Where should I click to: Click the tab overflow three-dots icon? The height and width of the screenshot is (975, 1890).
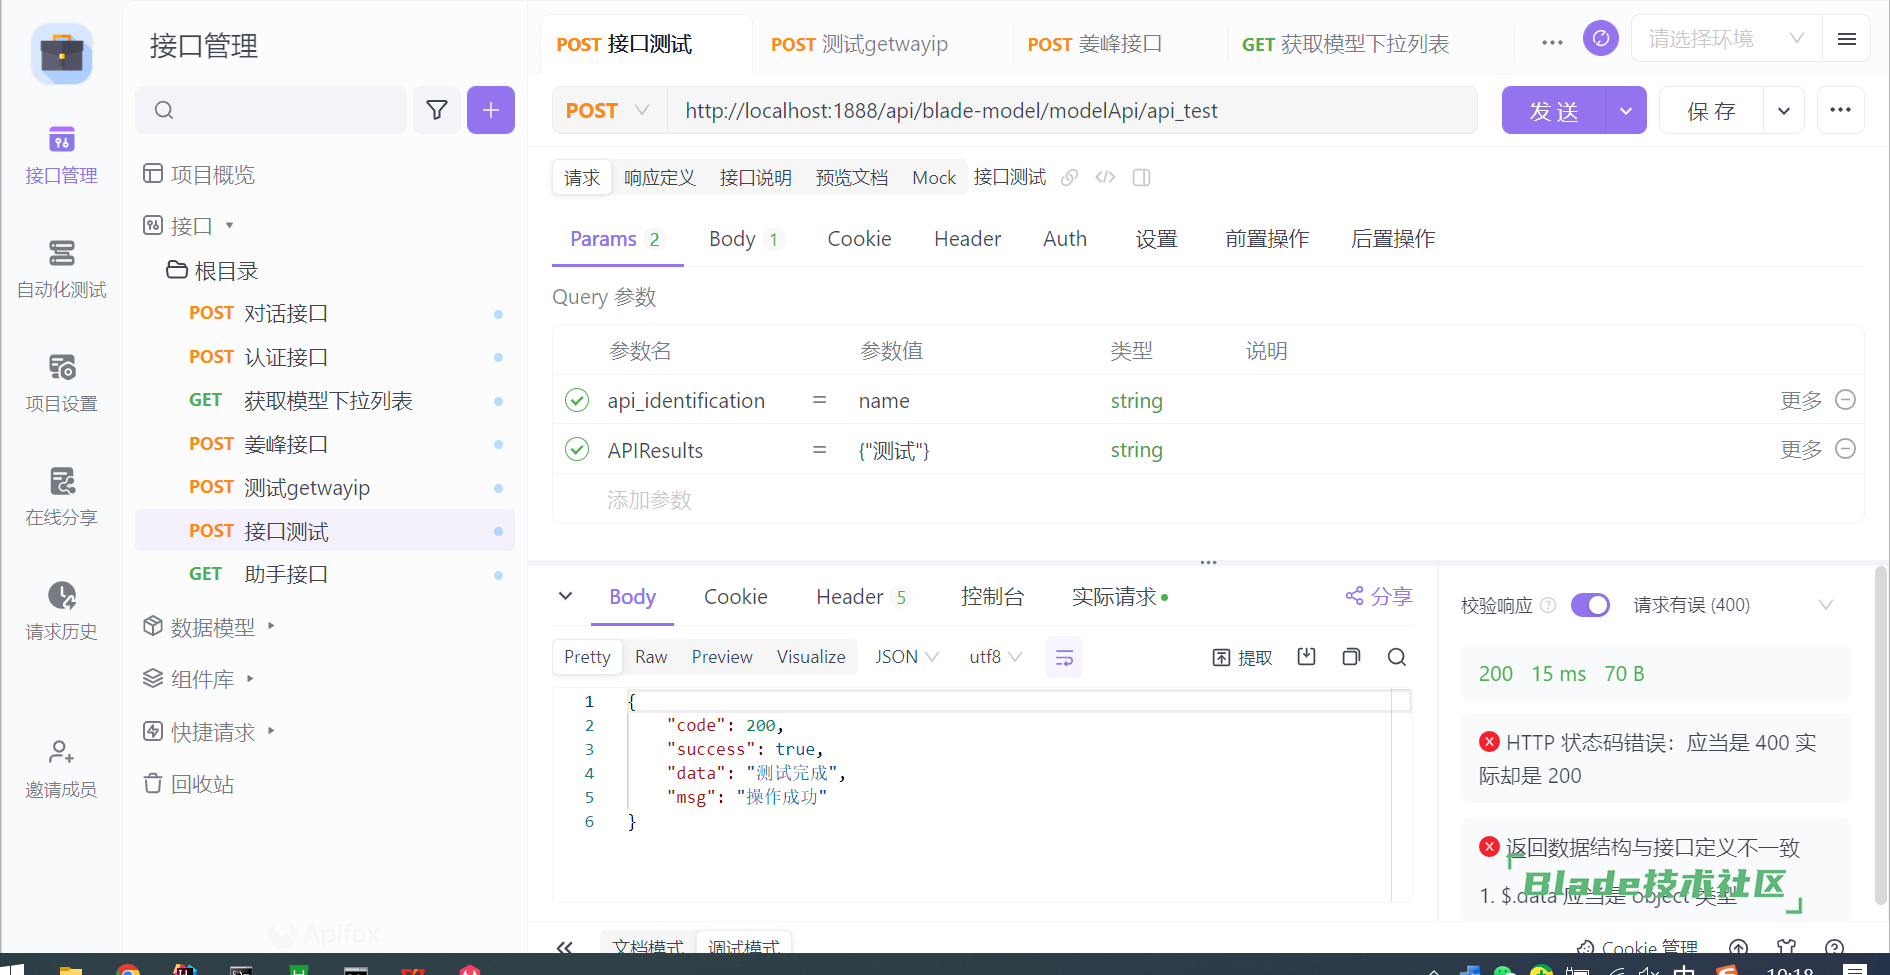pyautogui.click(x=1552, y=43)
